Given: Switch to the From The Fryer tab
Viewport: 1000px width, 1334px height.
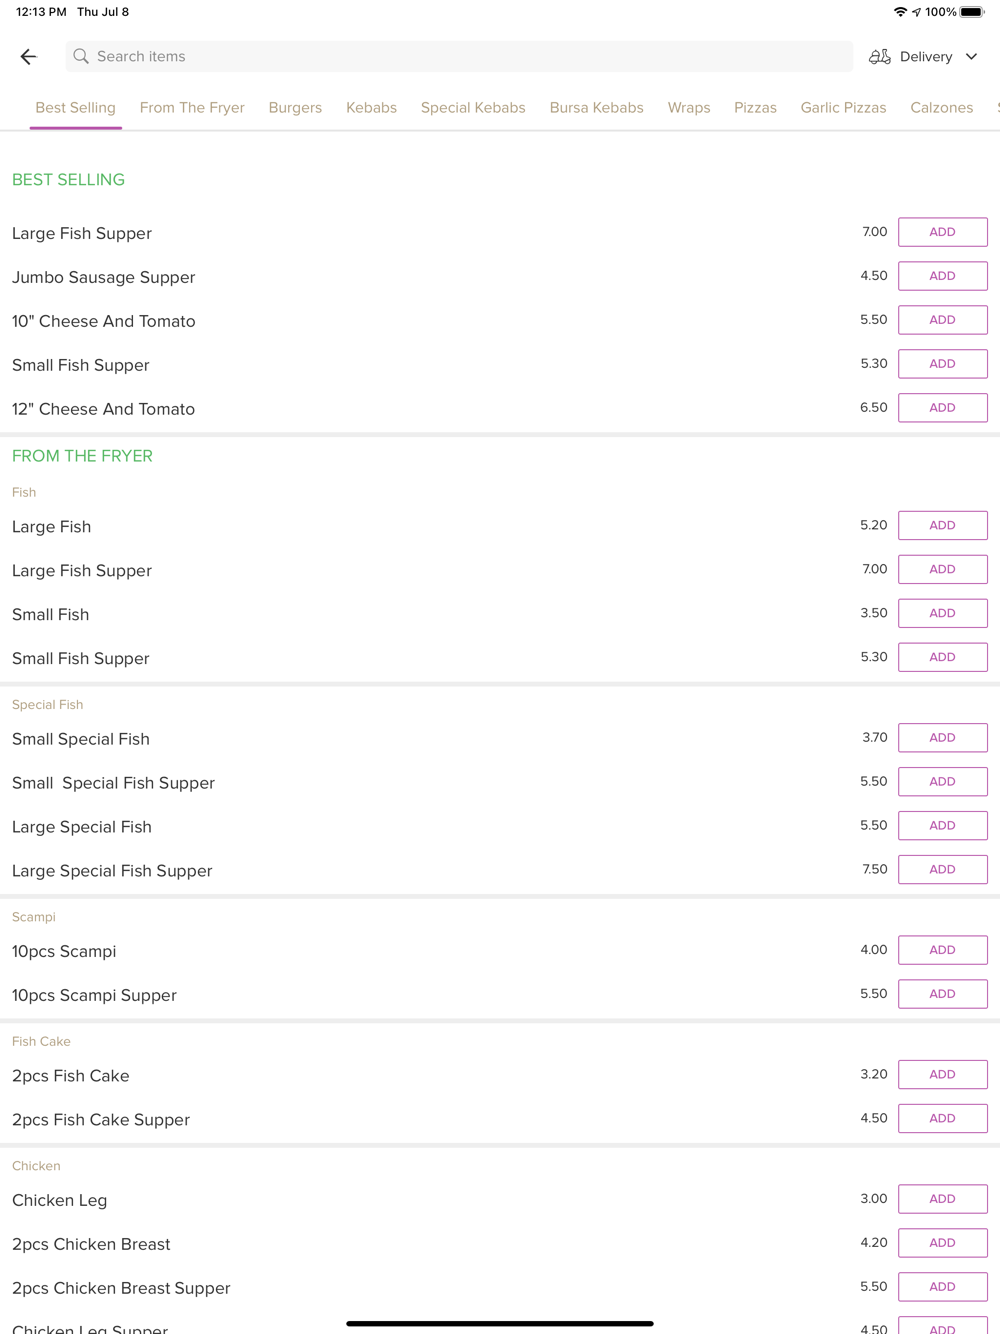Looking at the screenshot, I should pyautogui.click(x=192, y=108).
